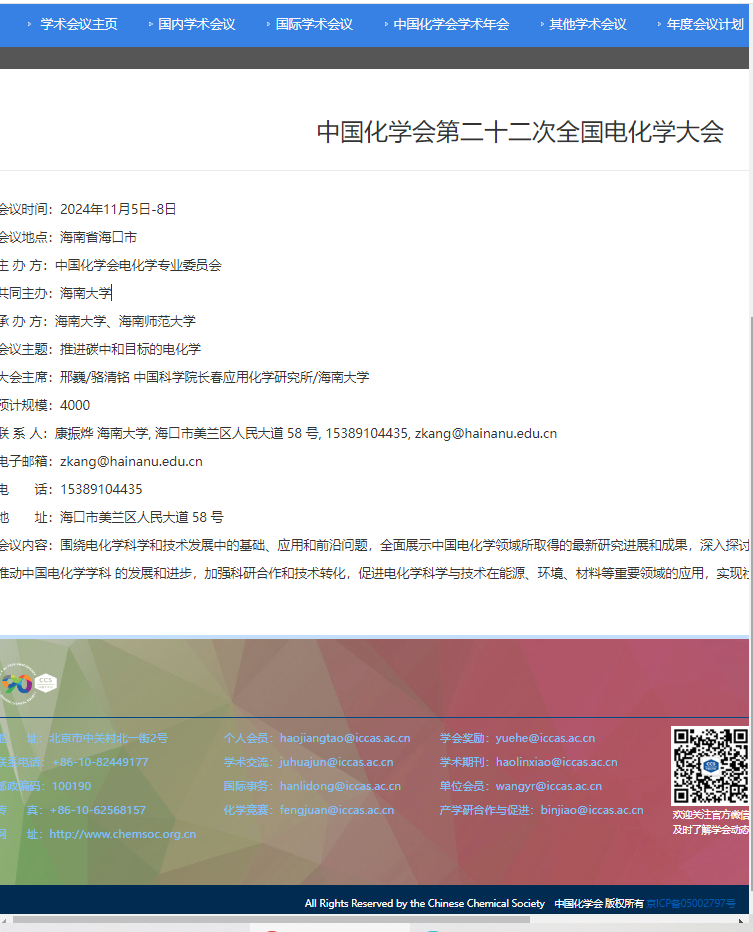753x932 pixels.
Task: Open the 其他学术会议 navigation item
Action: point(587,24)
